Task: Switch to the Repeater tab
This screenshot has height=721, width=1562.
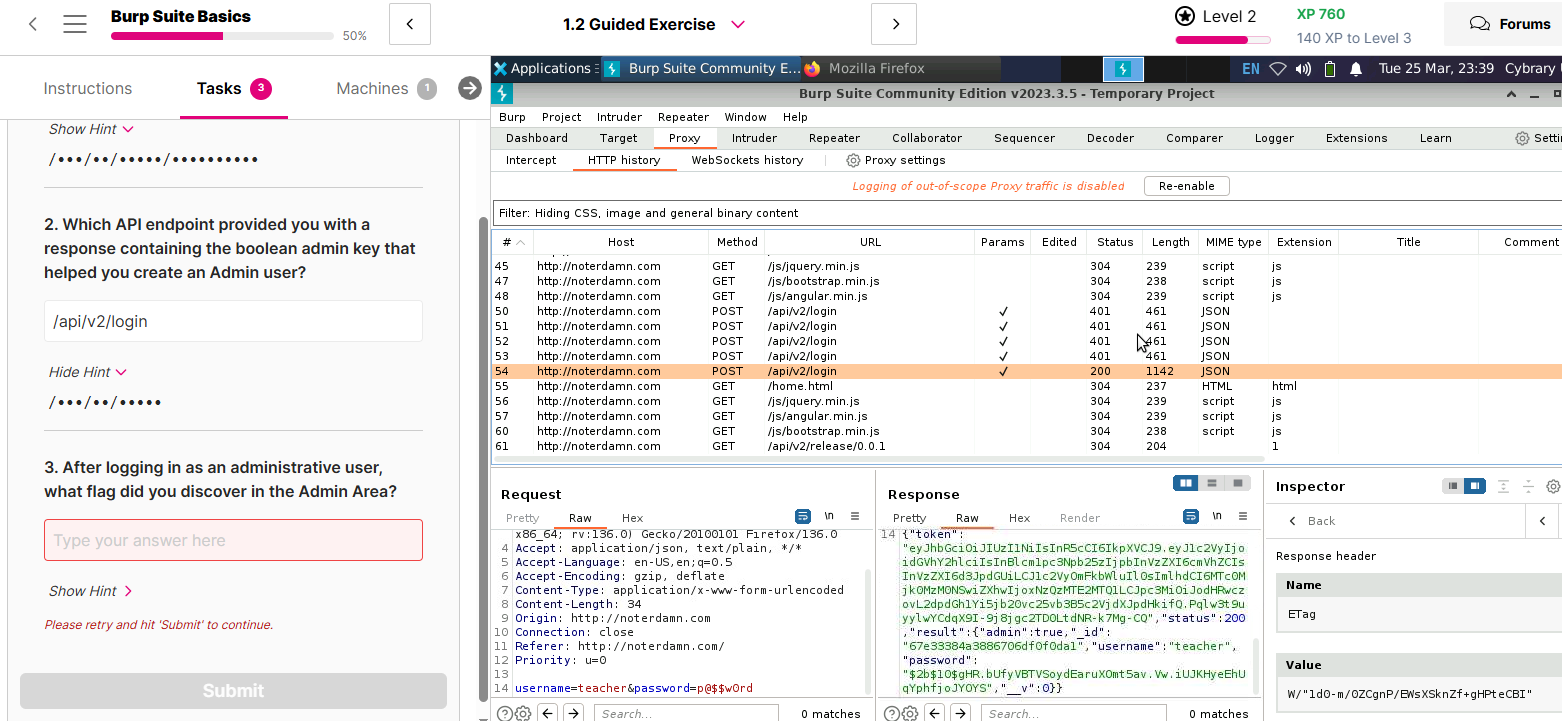Action: (834, 138)
